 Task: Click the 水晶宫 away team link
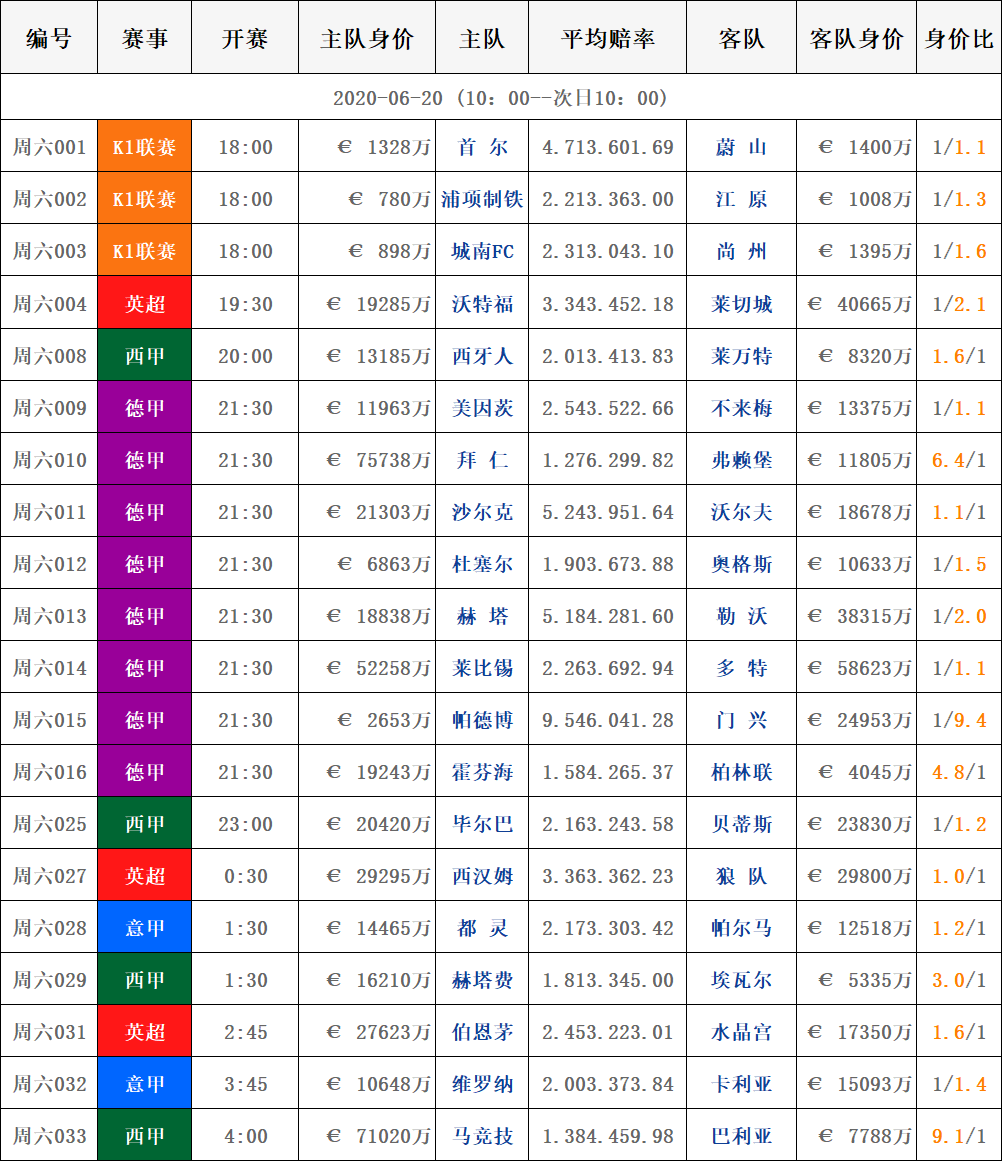click(x=741, y=1032)
